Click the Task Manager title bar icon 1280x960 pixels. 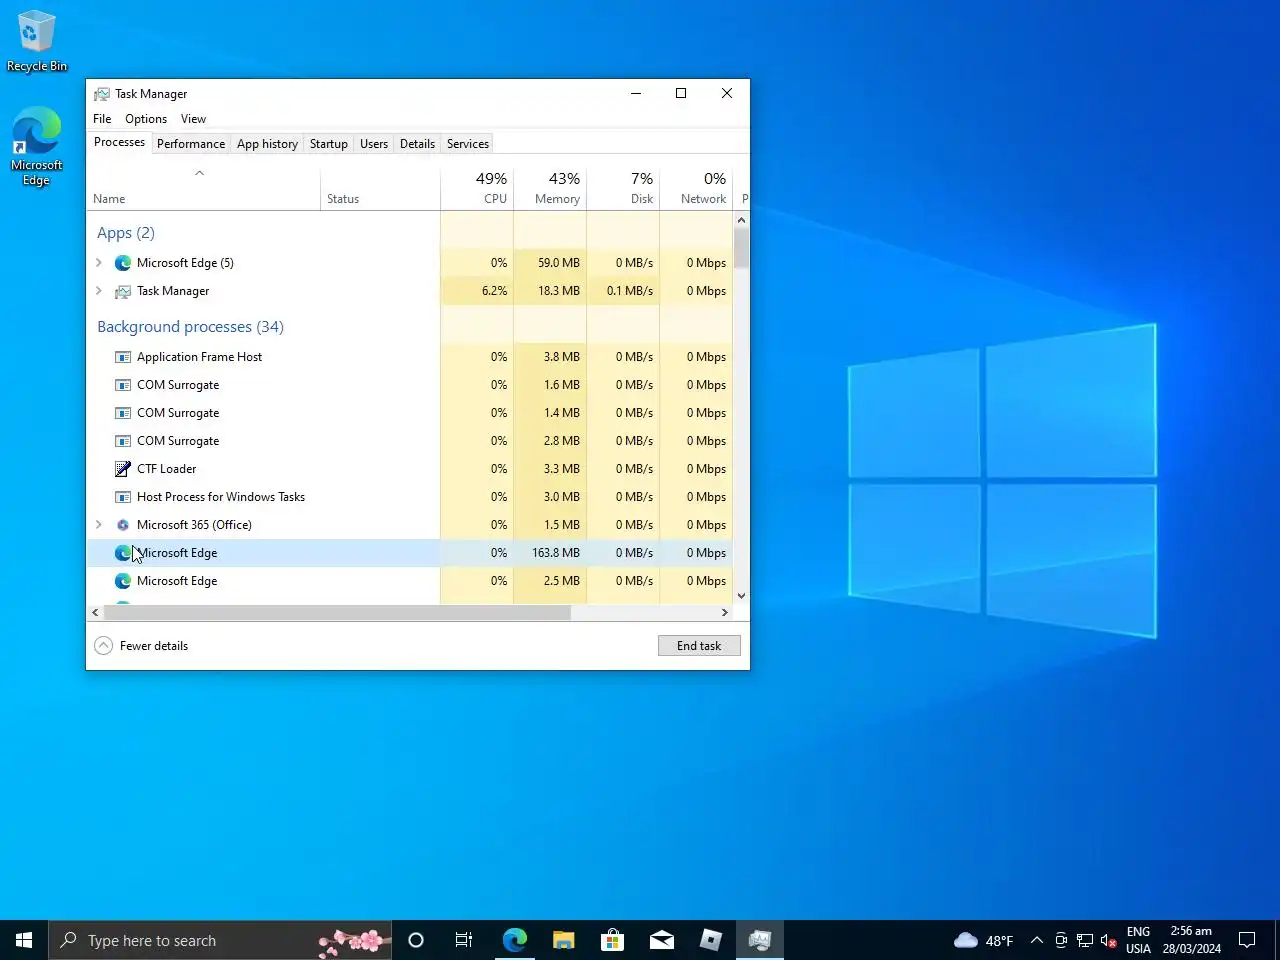tap(102, 94)
